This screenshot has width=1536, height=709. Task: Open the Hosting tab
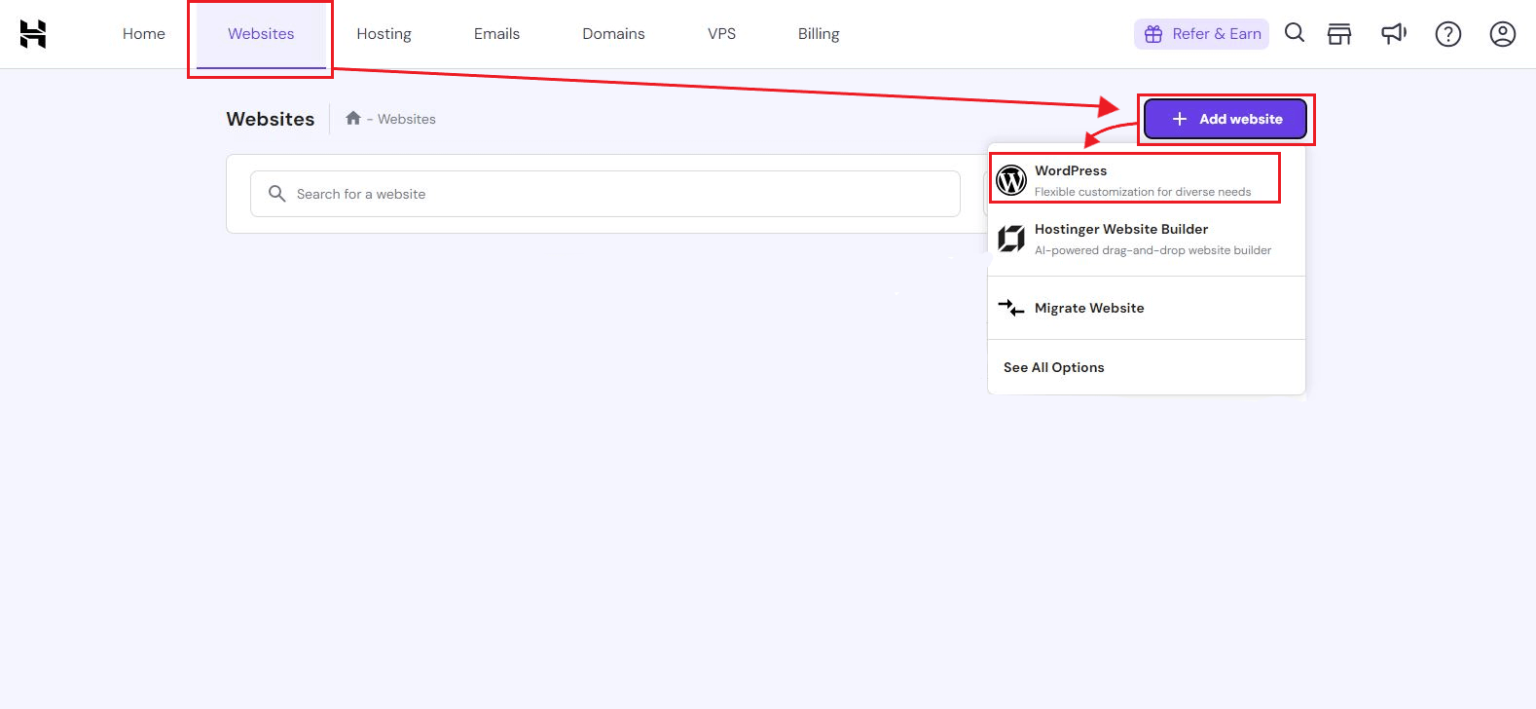(384, 34)
